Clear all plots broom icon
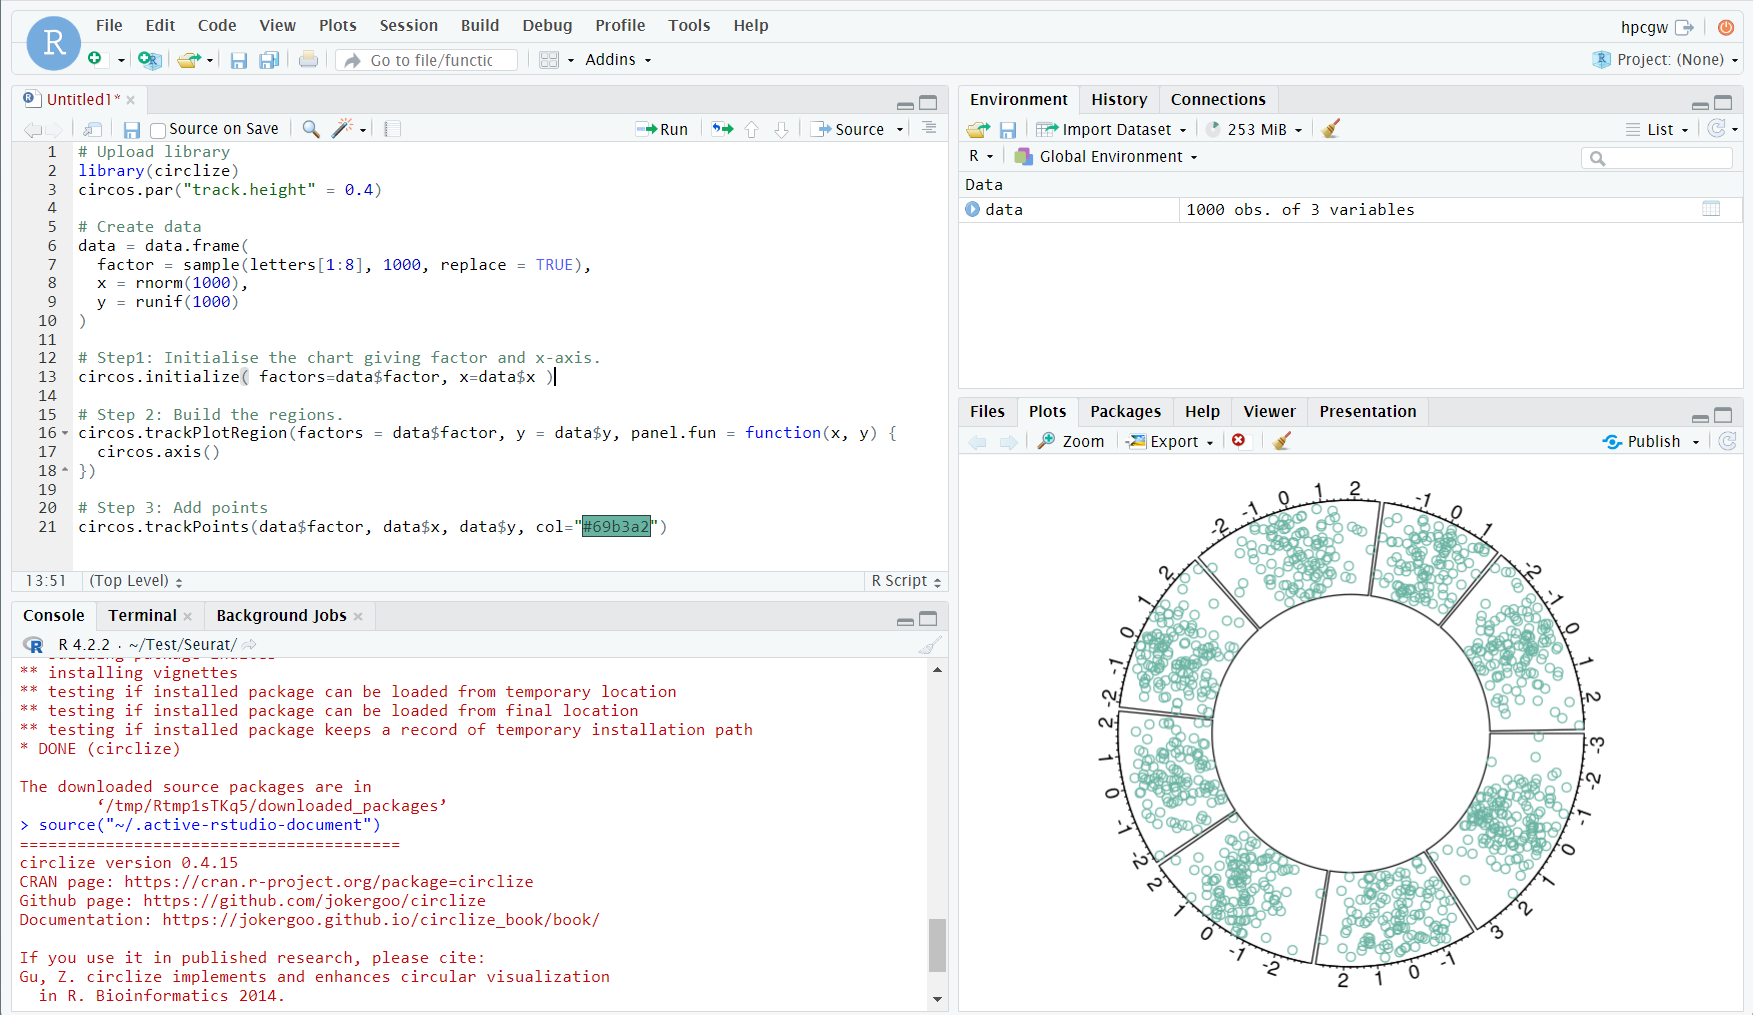This screenshot has width=1753, height=1015. pos(1282,441)
